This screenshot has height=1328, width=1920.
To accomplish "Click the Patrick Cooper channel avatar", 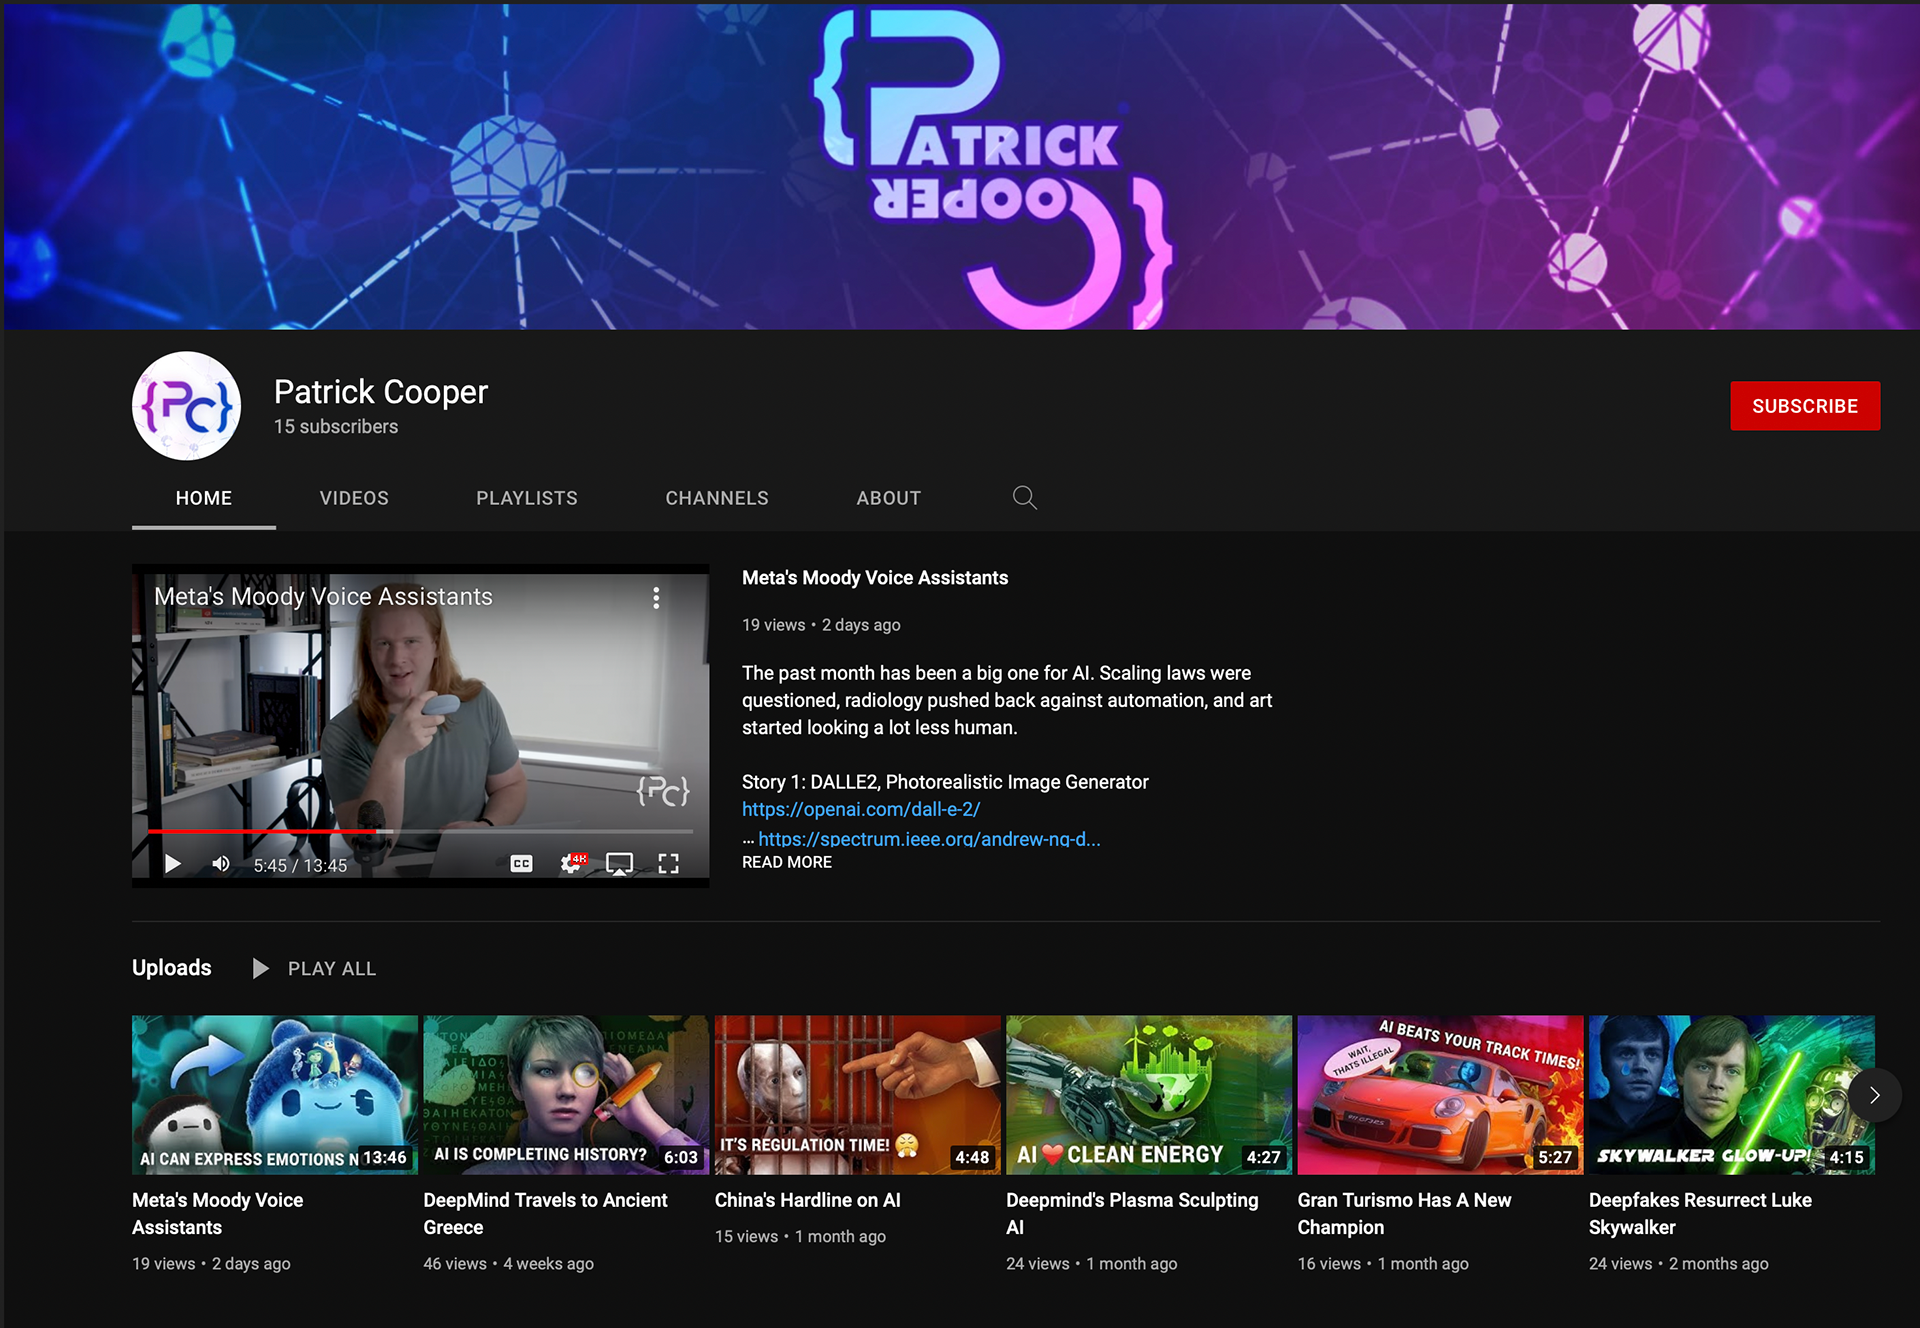I will click(186, 405).
